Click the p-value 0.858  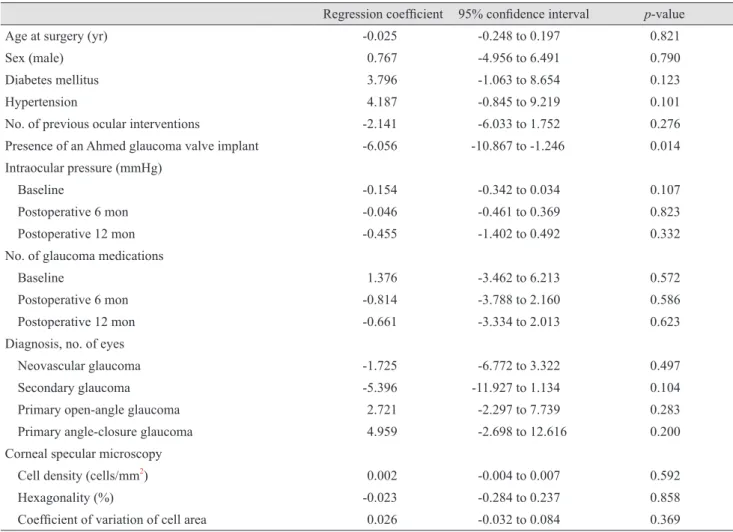[665, 497]
